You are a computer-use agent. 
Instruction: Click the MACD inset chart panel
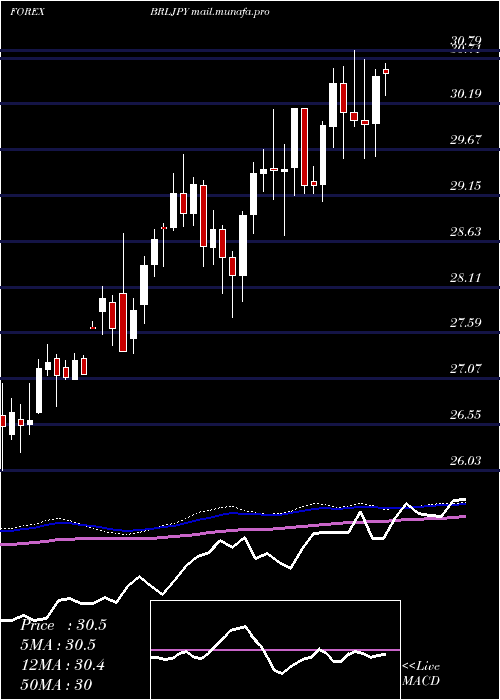(x=275, y=650)
